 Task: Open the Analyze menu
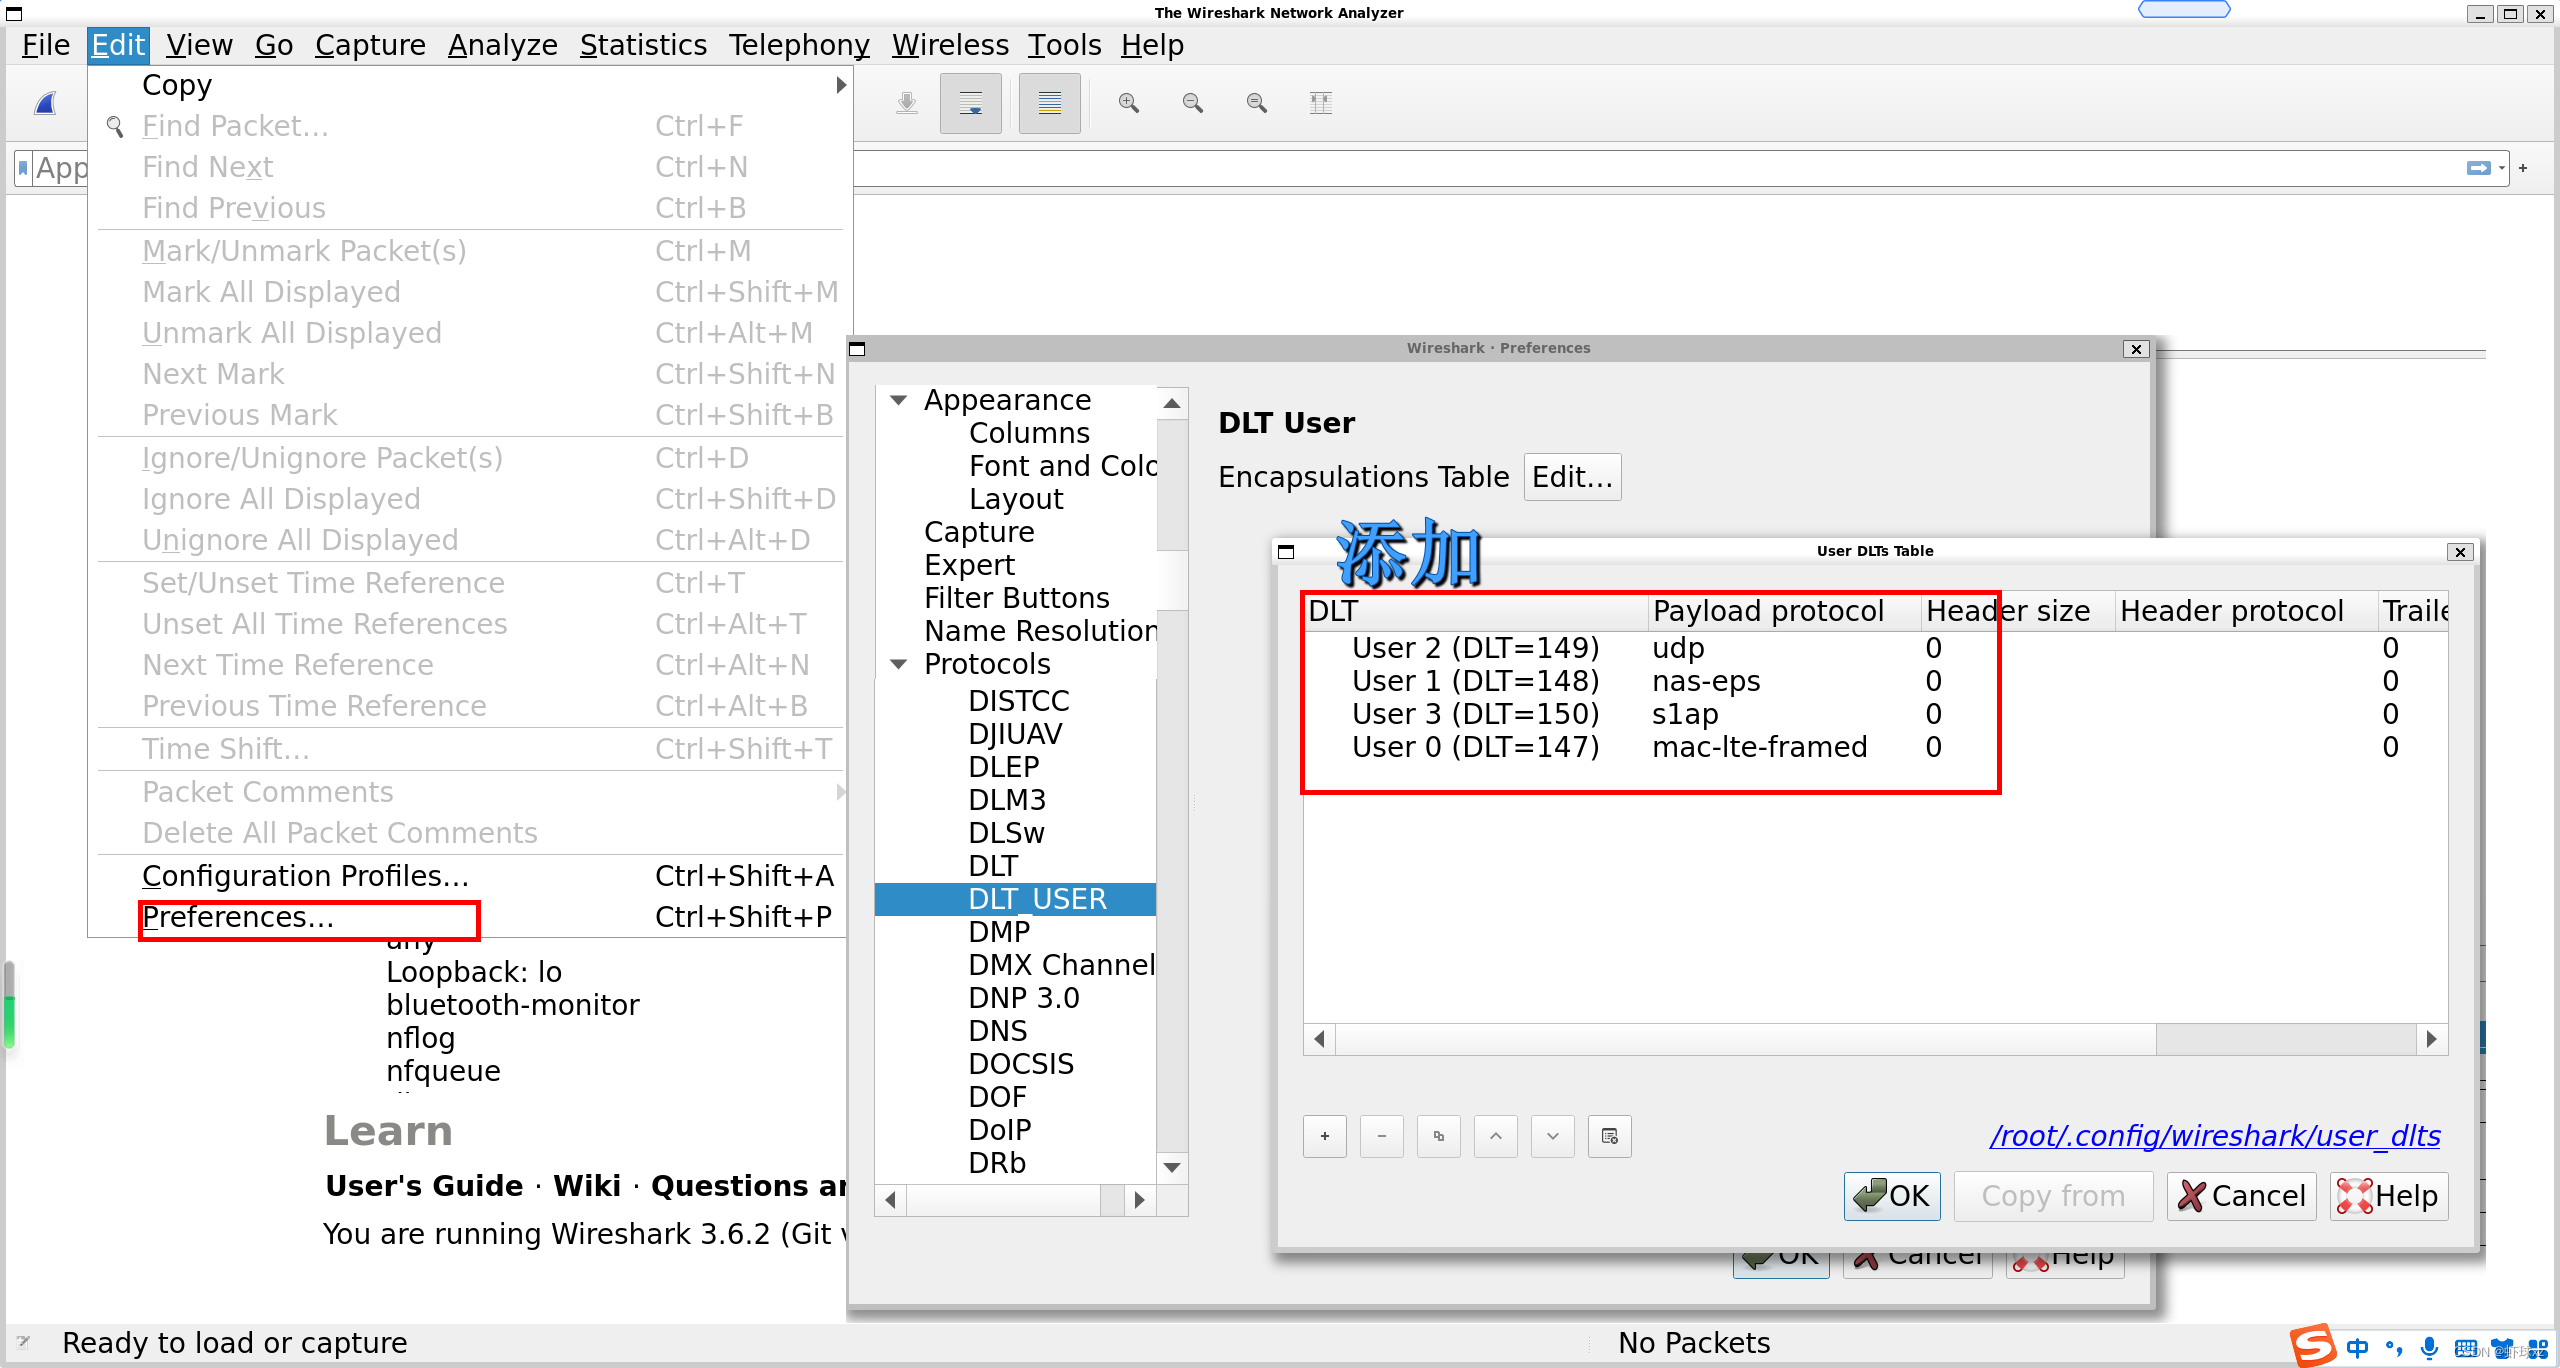[502, 45]
